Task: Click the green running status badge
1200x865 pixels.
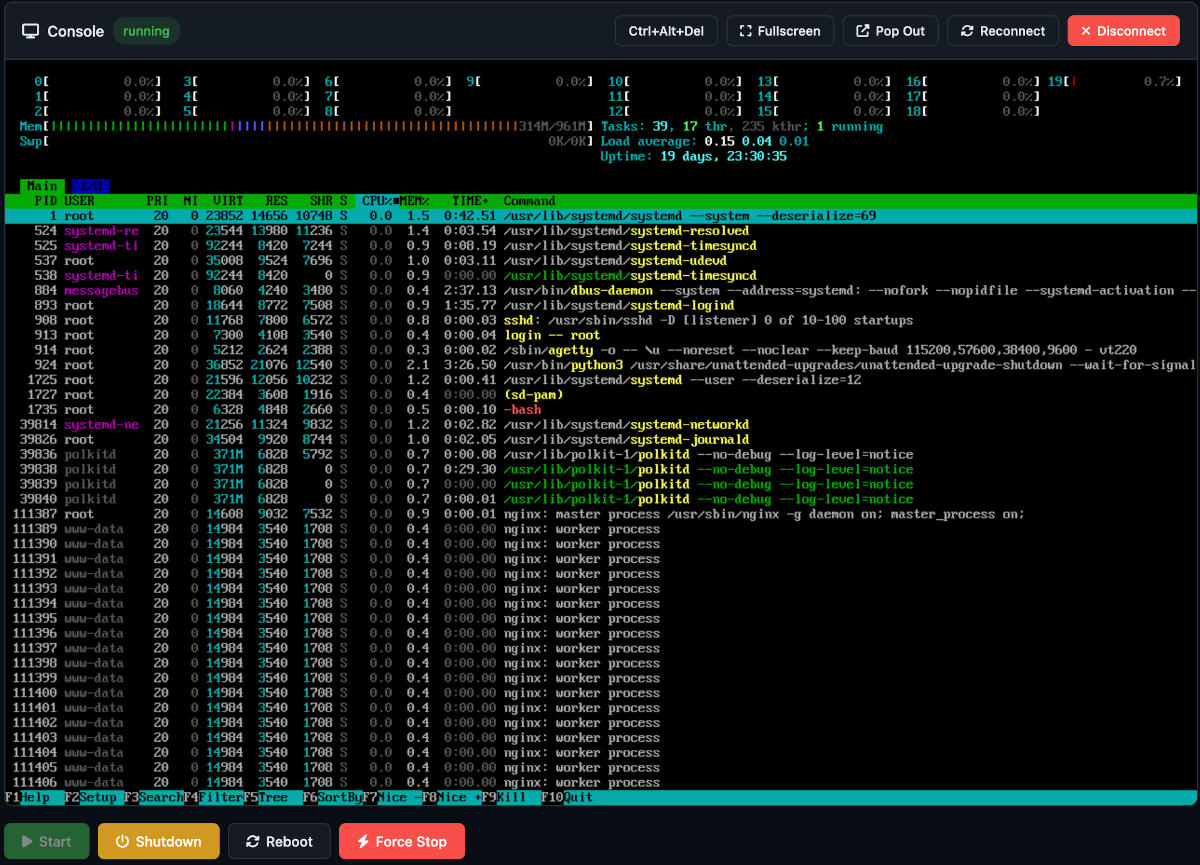Action: click(146, 31)
